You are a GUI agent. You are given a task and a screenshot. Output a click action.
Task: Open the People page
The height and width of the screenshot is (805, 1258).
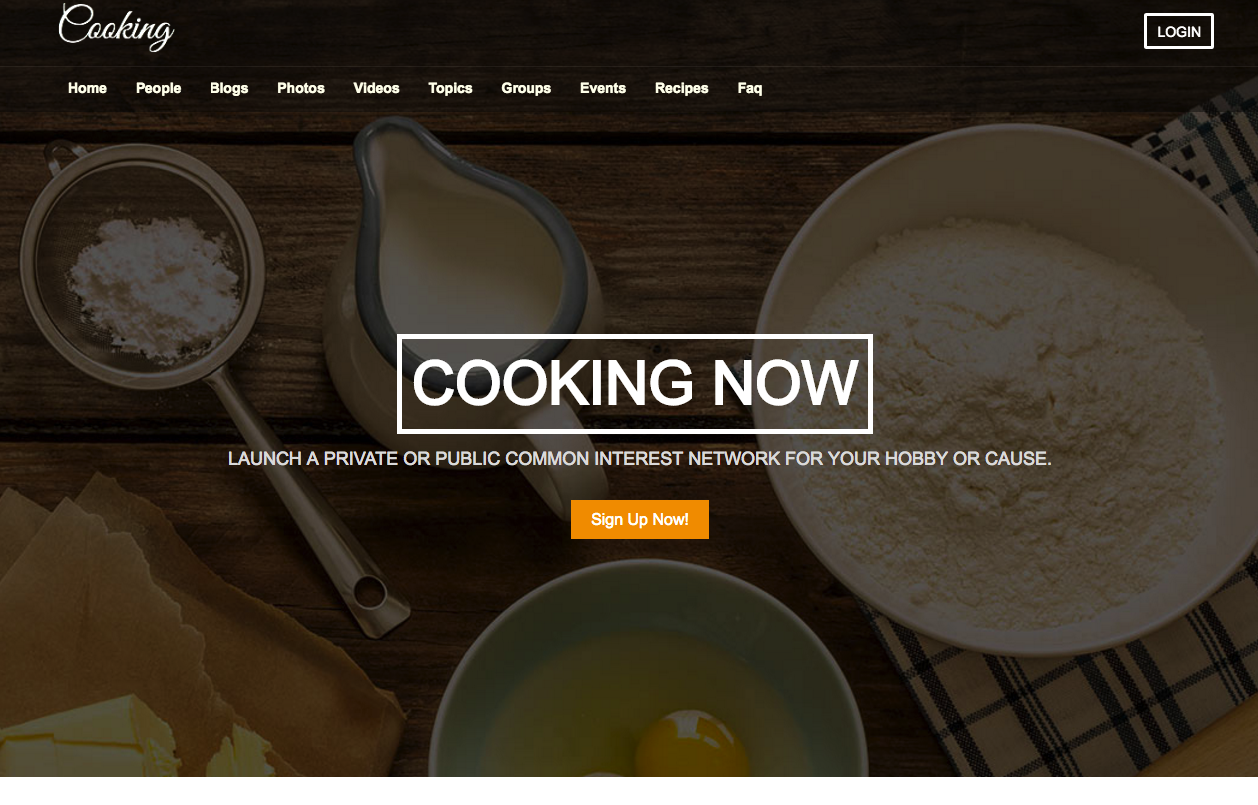[158, 88]
